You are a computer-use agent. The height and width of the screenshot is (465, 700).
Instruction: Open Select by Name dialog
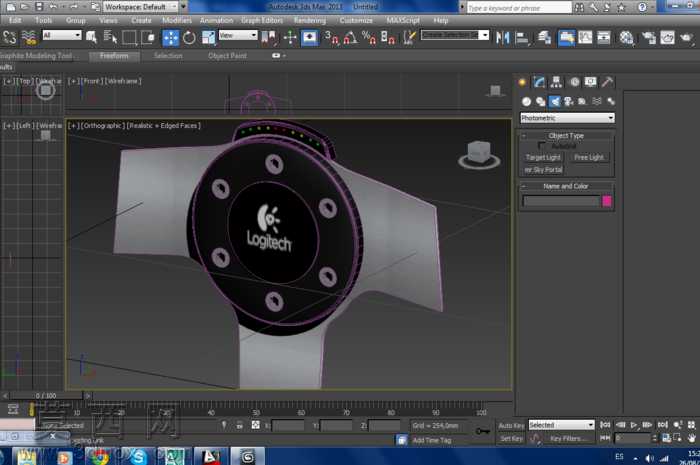[110, 37]
